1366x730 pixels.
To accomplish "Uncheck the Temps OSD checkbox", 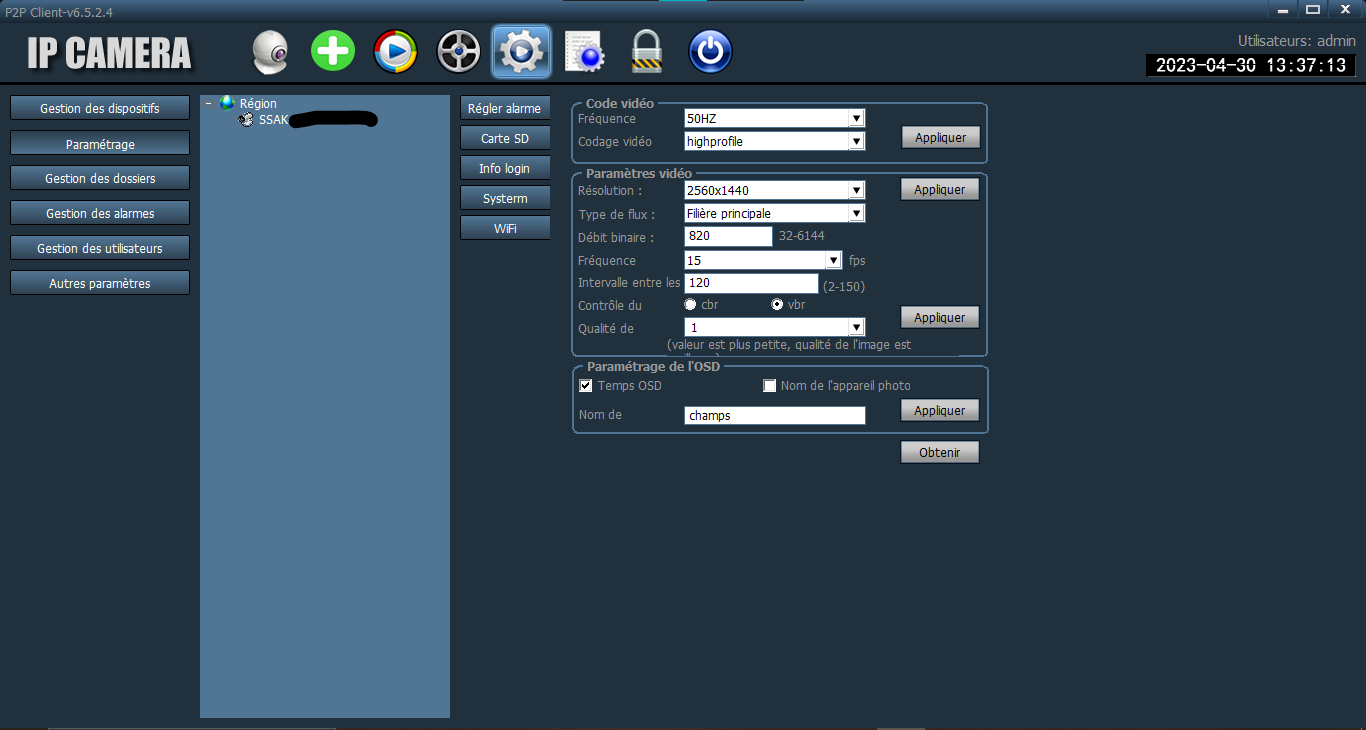I will [x=586, y=386].
